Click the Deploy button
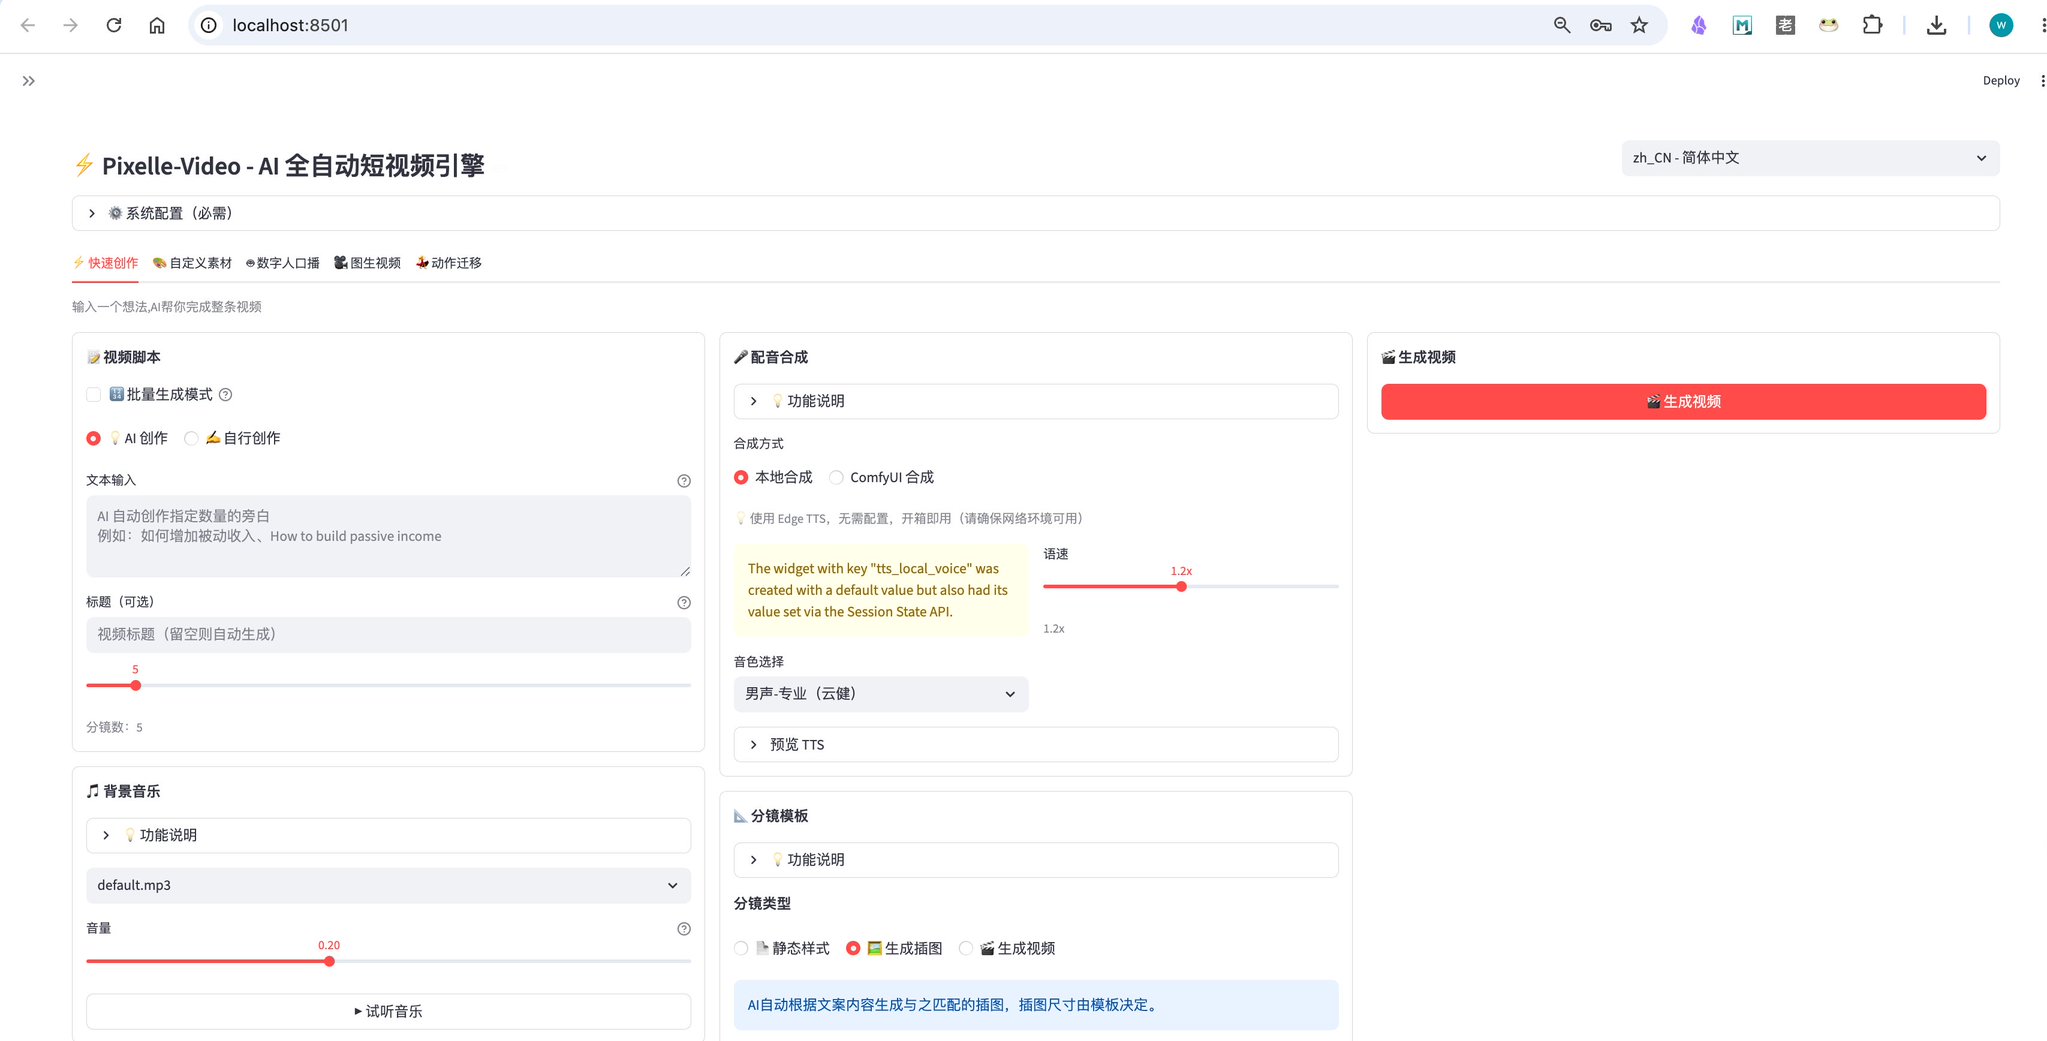Viewport: 2047px width, 1041px height. tap(2001, 81)
